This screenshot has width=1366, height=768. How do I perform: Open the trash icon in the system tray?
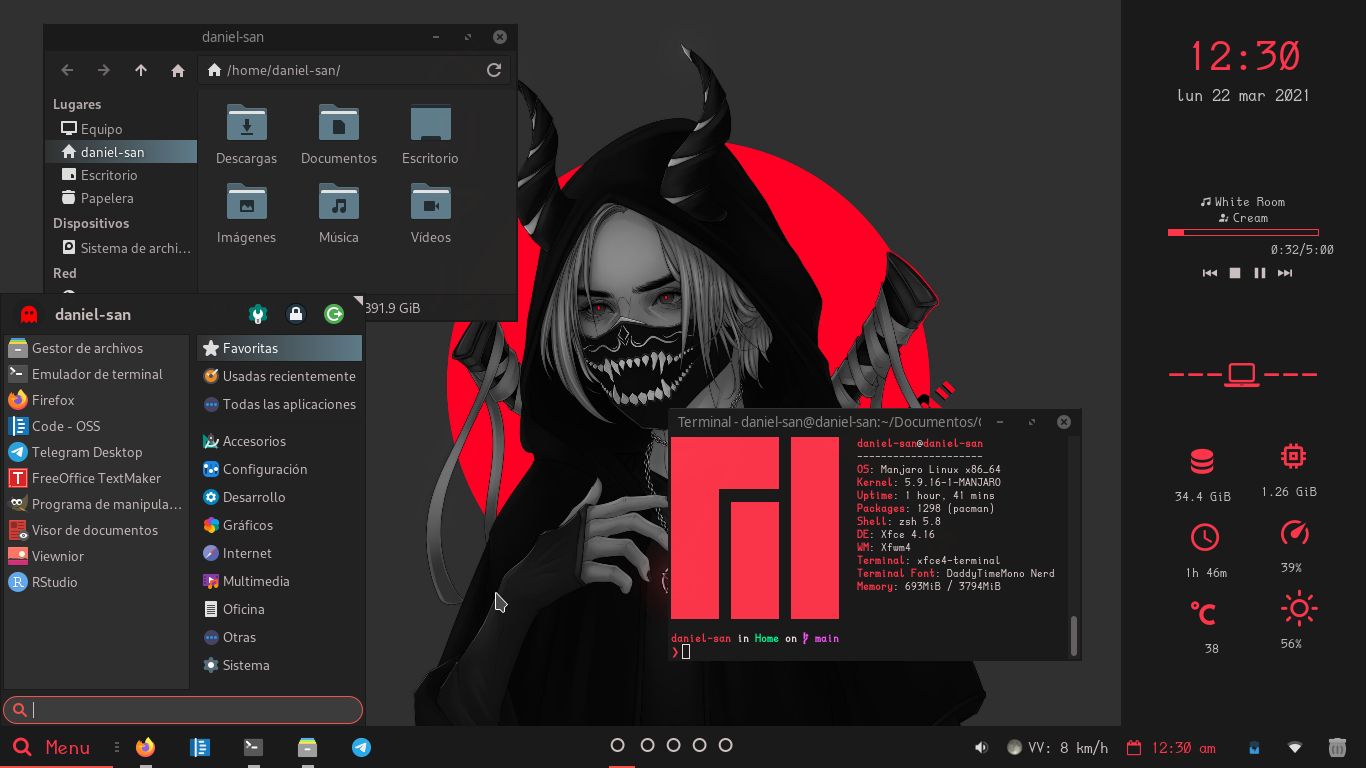[x=1337, y=747]
